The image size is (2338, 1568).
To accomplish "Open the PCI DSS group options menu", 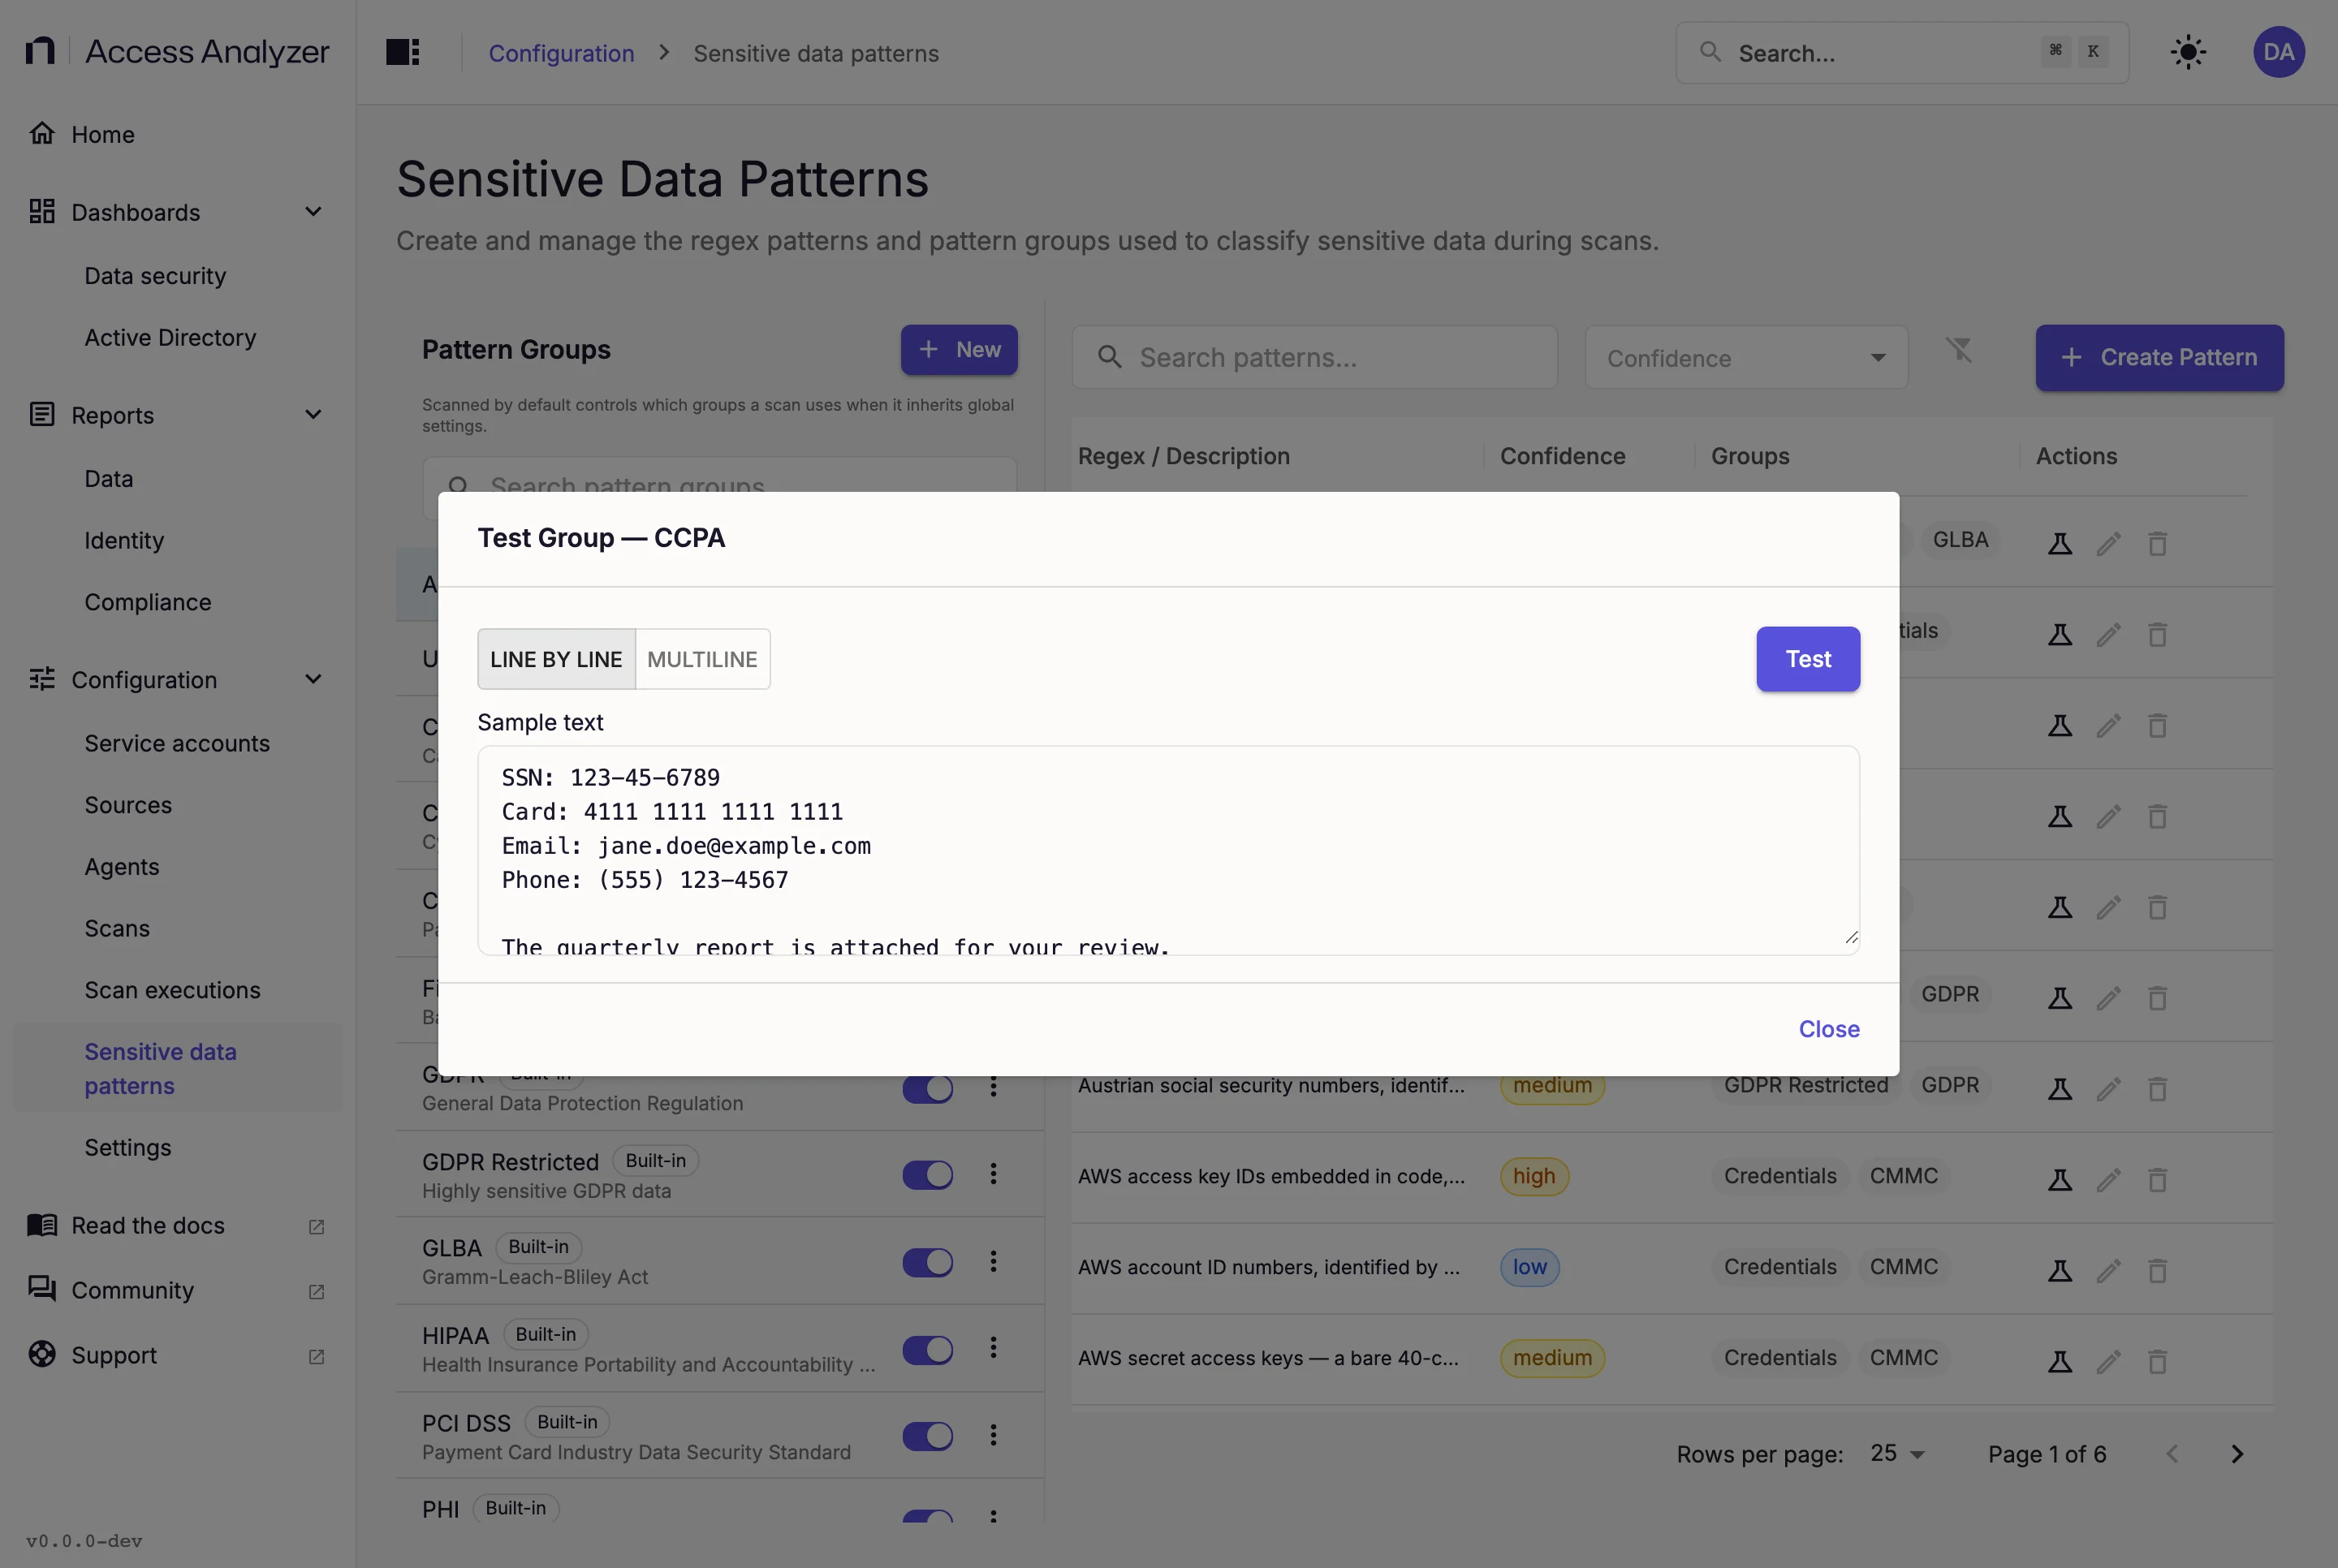I will [x=993, y=1435].
